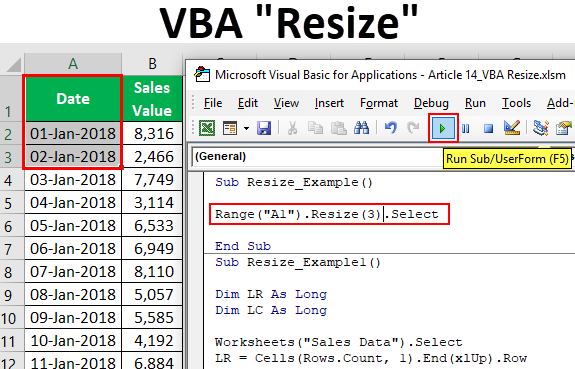The width and height of the screenshot is (575, 369).
Task: Click the Dim LC As Long line
Action: [x=271, y=310]
